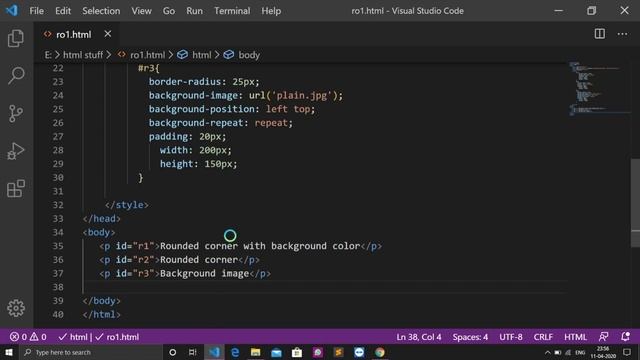The height and width of the screenshot is (360, 640).
Task: Click the html validation status item
Action: point(73,337)
